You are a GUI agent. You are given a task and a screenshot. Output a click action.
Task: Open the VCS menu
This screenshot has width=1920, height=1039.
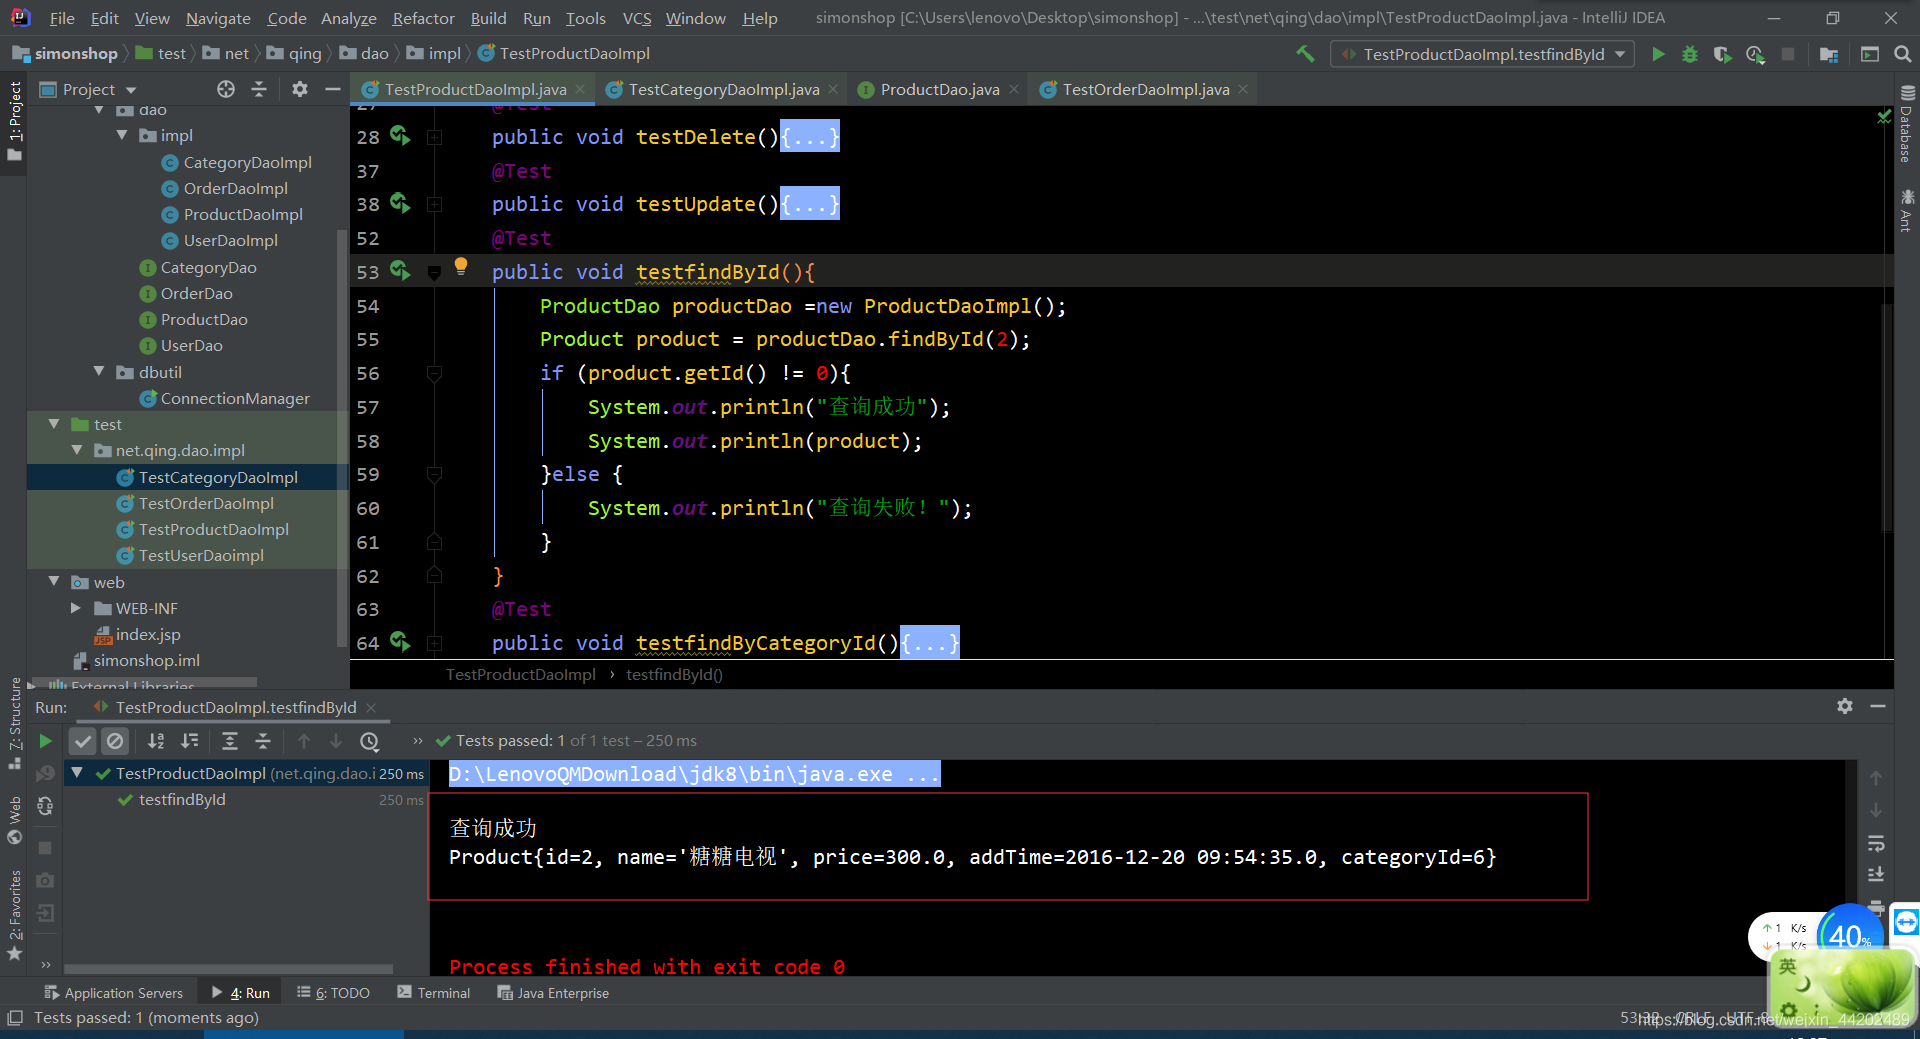click(x=636, y=18)
